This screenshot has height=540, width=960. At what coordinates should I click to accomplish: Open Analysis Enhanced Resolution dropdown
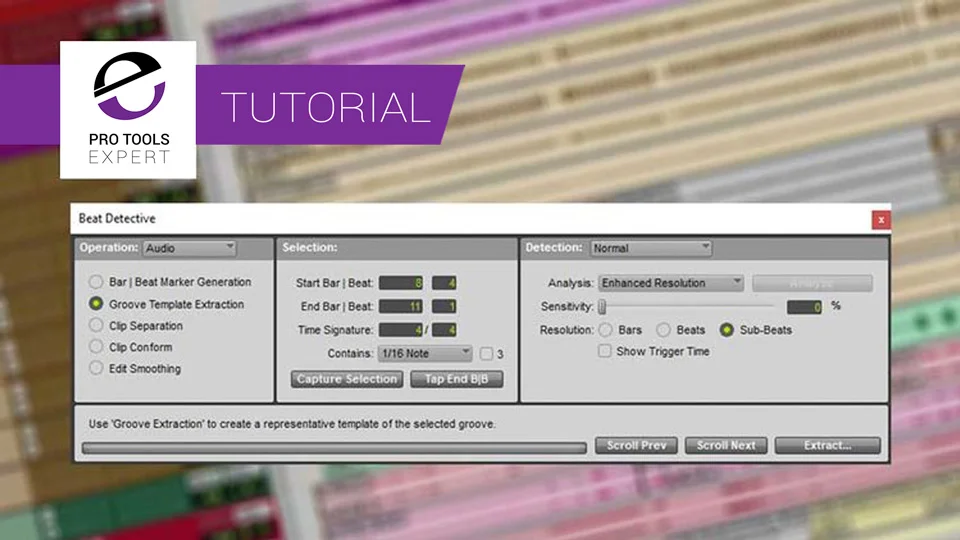pyautogui.click(x=670, y=283)
